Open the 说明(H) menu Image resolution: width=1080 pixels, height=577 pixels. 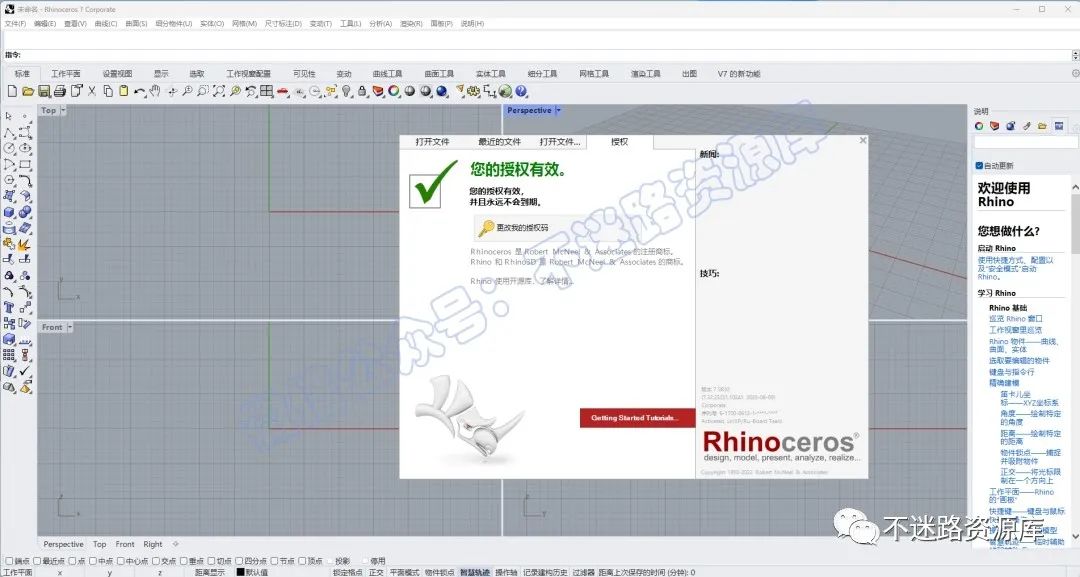click(472, 23)
